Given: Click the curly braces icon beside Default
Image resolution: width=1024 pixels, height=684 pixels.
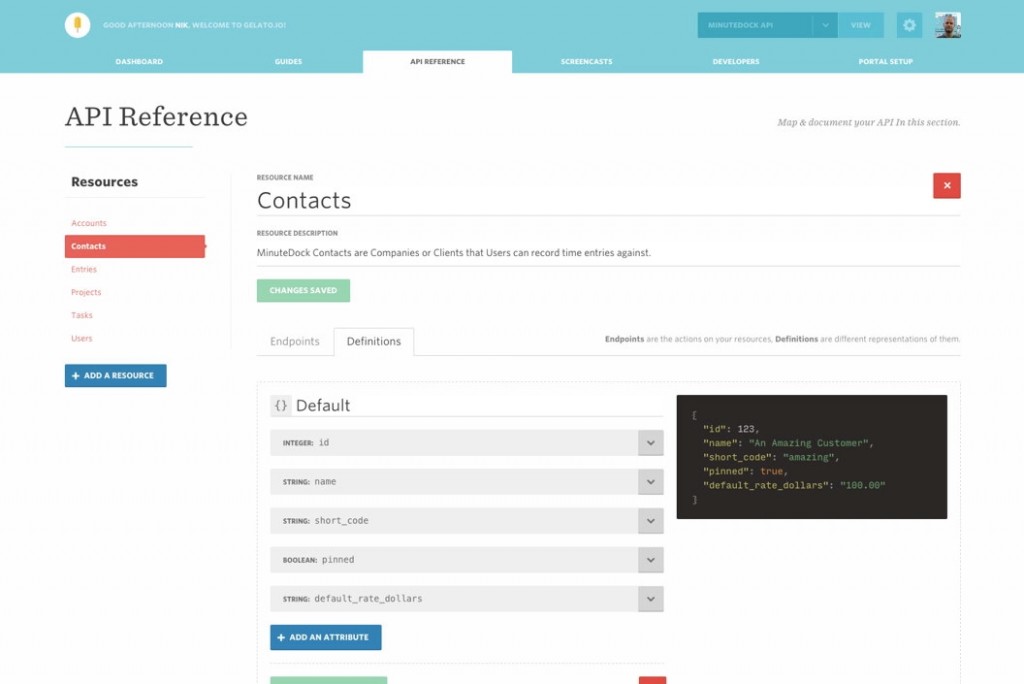Looking at the screenshot, I should [x=280, y=405].
